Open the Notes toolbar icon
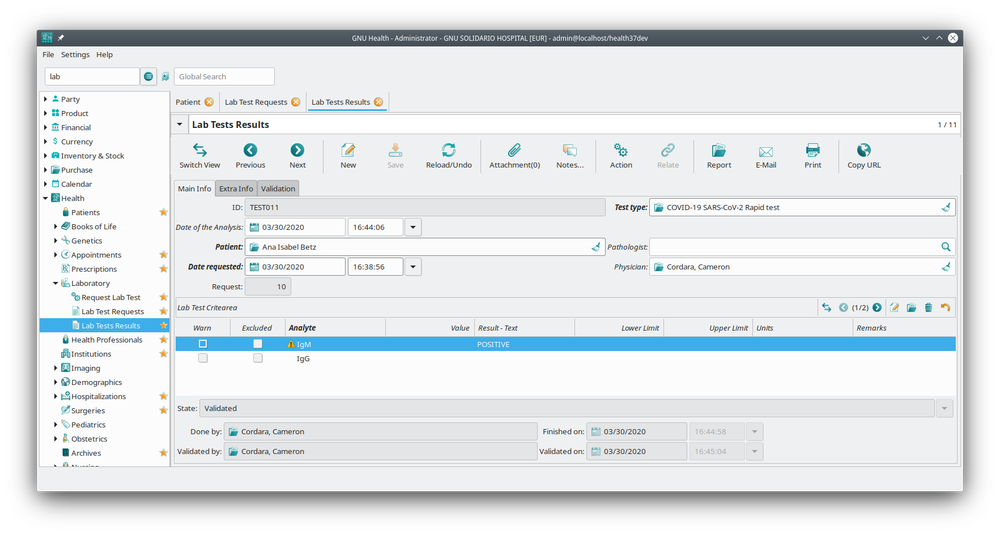The image size is (1000, 535). (x=570, y=150)
